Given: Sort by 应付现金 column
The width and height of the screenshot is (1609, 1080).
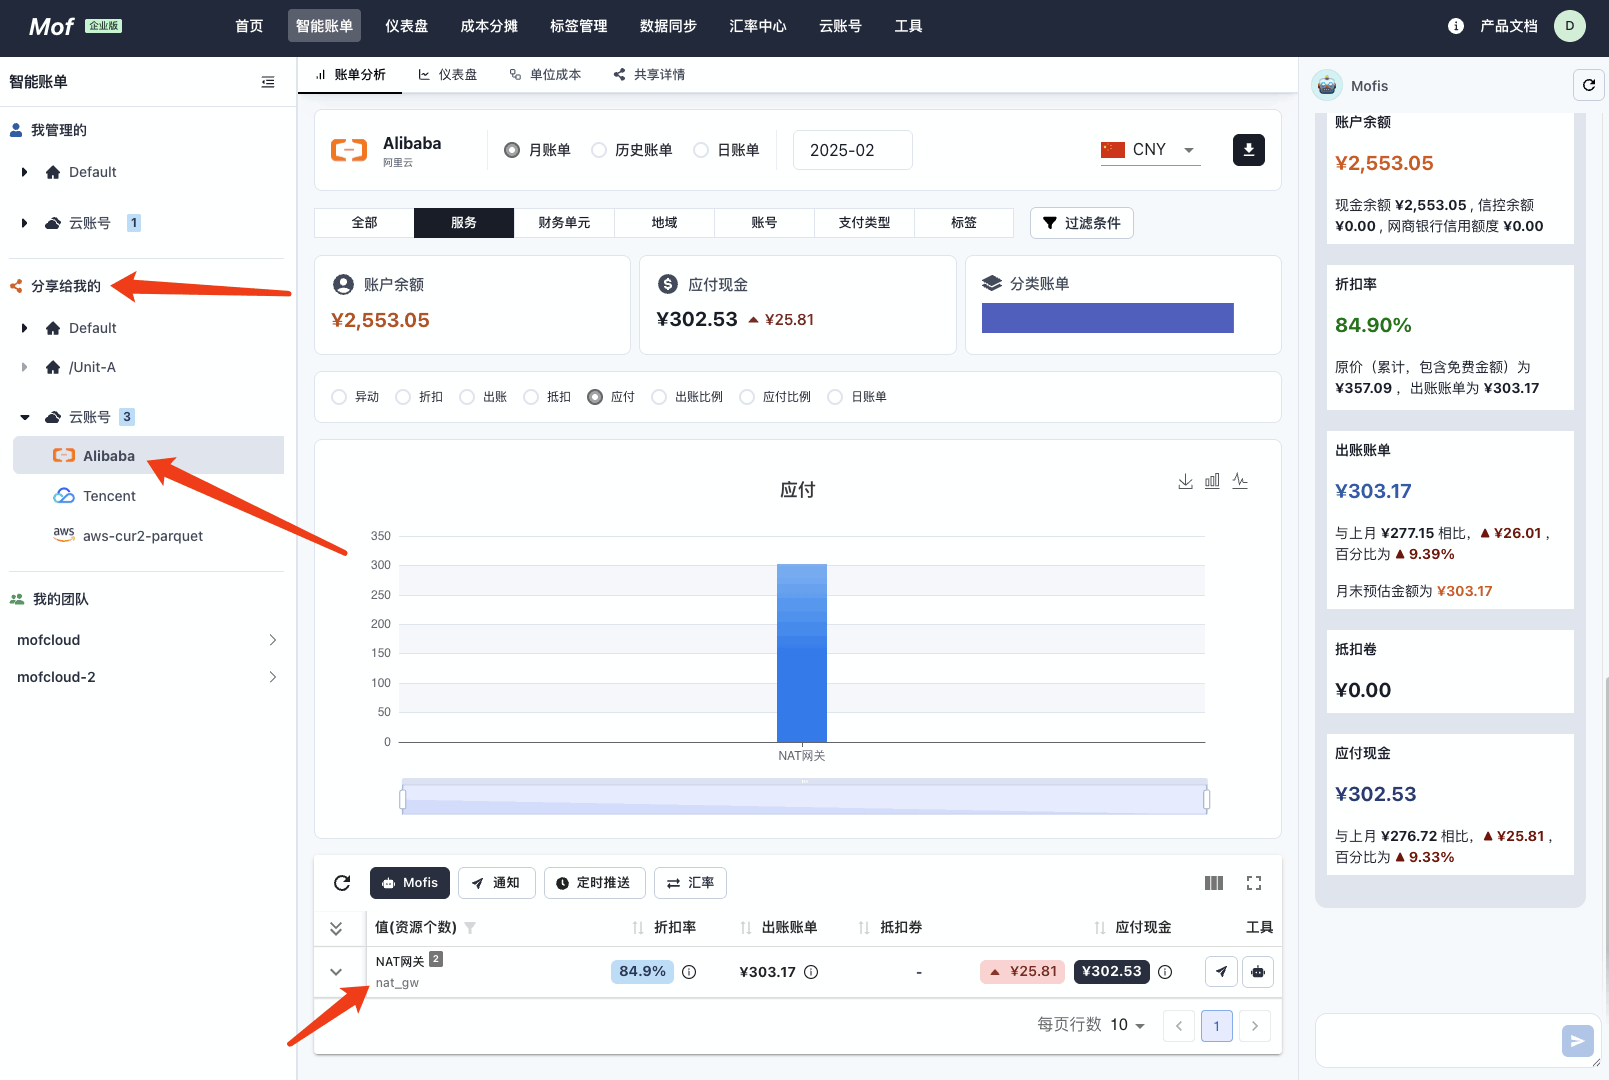Looking at the screenshot, I should tap(1100, 928).
